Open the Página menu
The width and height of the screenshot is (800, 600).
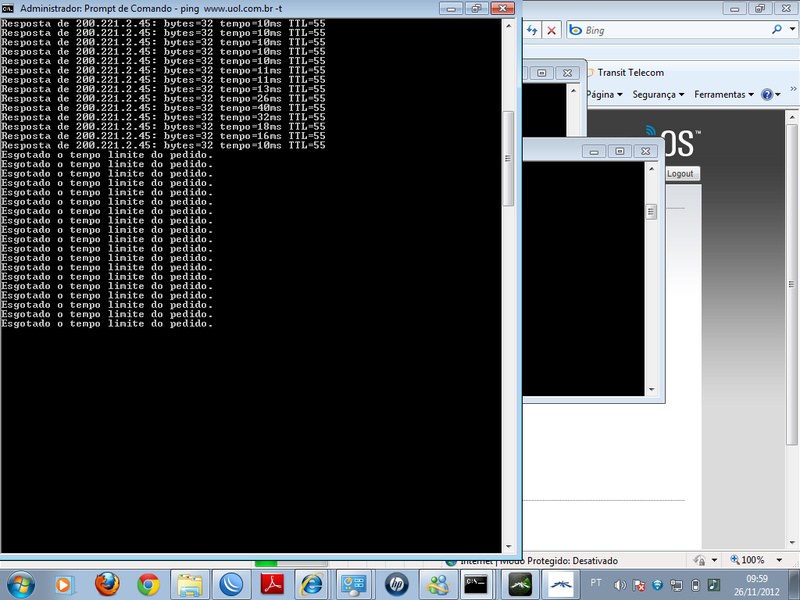point(605,94)
